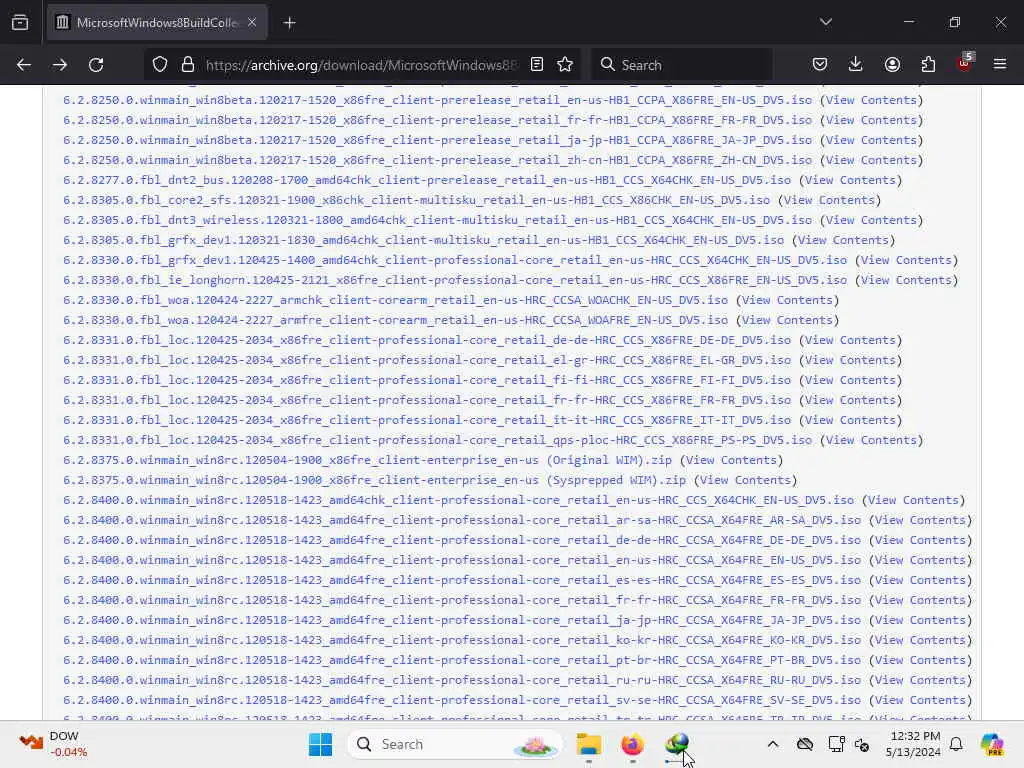Open 6.2.8331.0 fbl_loc it-it iso link

coord(426,420)
